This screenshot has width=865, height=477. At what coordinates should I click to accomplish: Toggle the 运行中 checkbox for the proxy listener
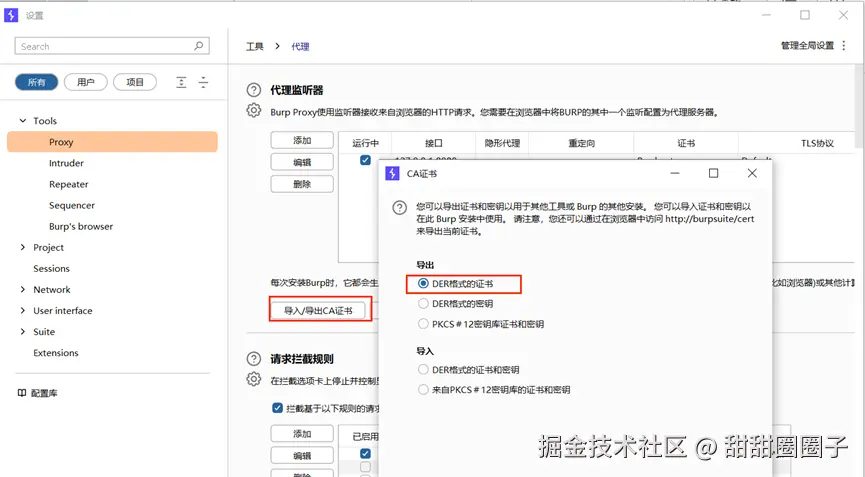tap(365, 160)
